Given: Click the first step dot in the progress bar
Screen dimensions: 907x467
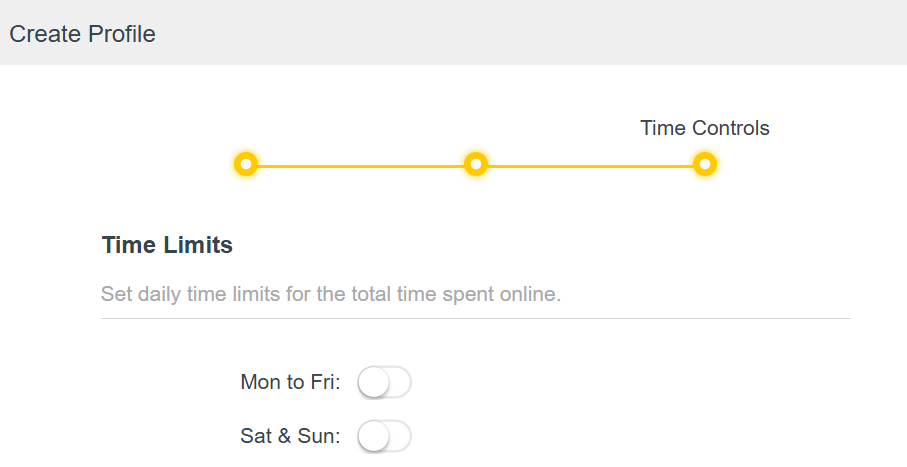Looking at the screenshot, I should (246, 164).
